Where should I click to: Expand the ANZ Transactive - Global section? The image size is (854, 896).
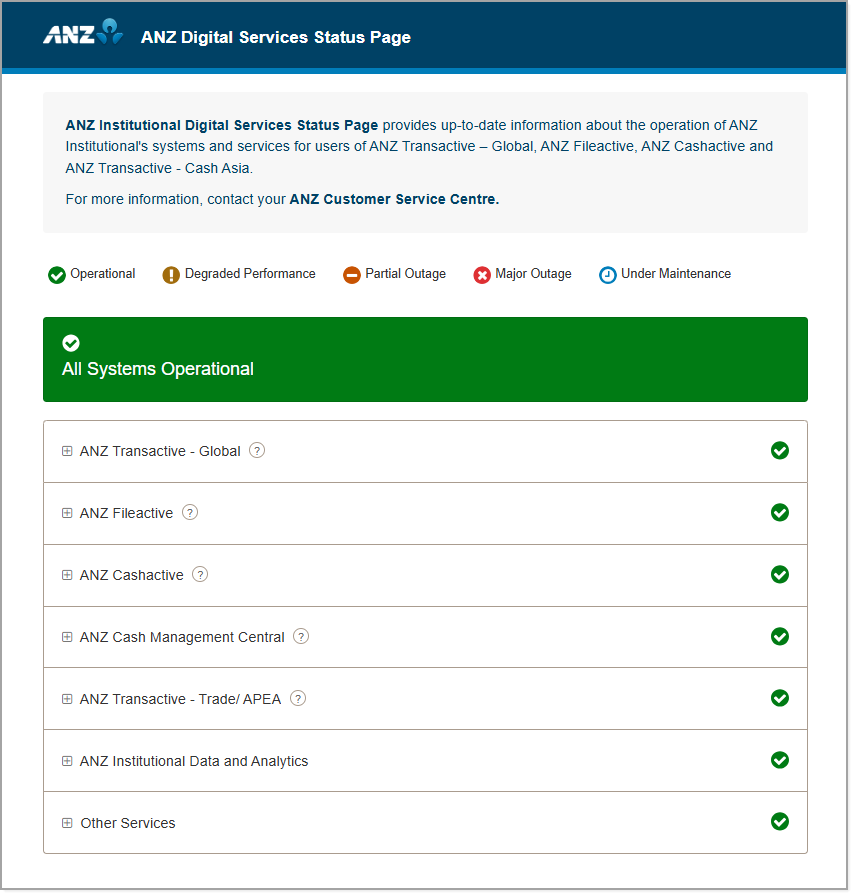click(67, 451)
